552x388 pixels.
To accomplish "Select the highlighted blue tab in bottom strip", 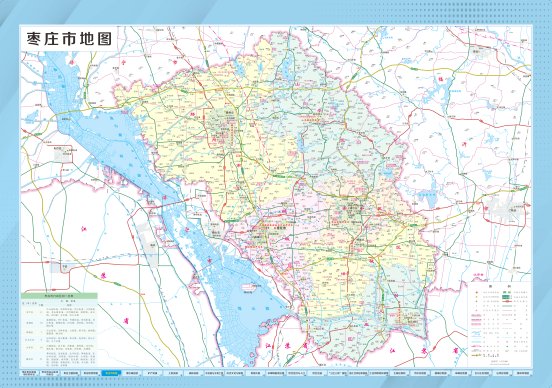I will (x=111, y=373).
